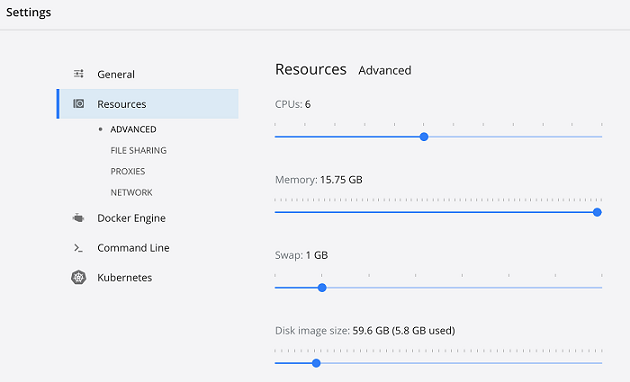
Task: Open the PROXIES subsection
Action: point(128,172)
